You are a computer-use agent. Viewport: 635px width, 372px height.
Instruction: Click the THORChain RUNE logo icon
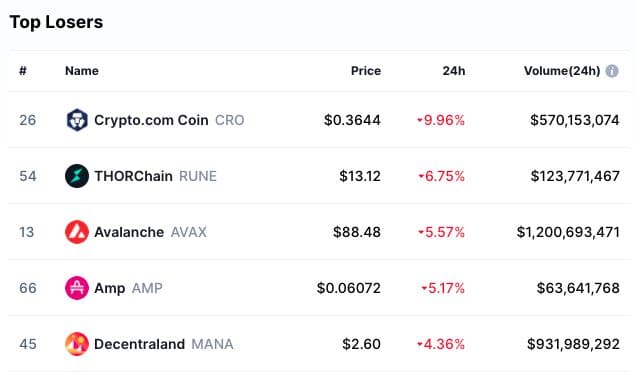[x=77, y=176]
